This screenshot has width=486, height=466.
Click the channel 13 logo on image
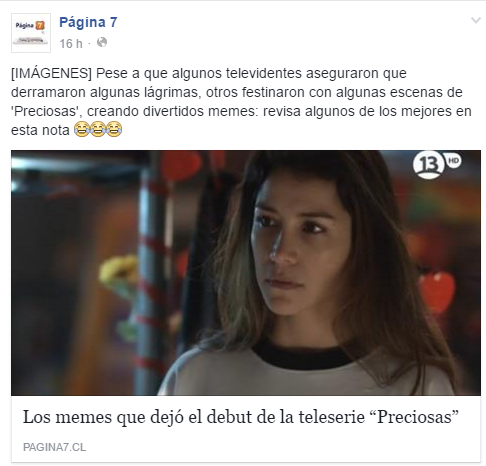tap(428, 165)
